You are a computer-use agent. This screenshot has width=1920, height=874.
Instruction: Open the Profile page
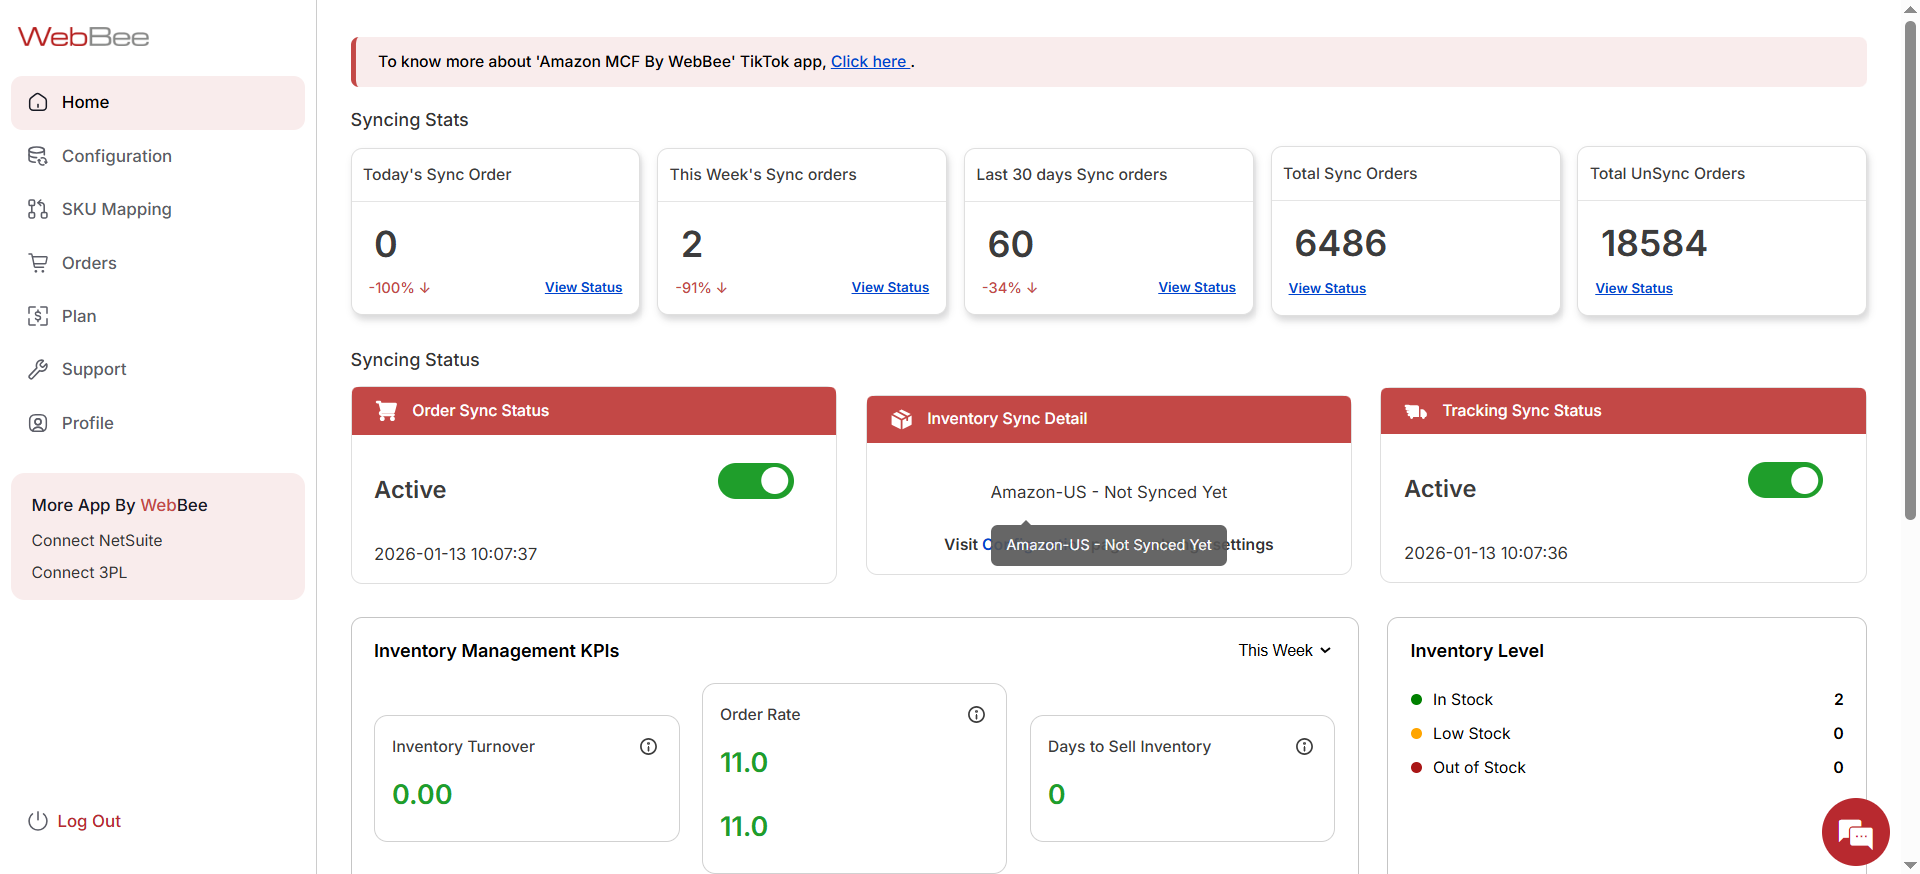tap(87, 423)
